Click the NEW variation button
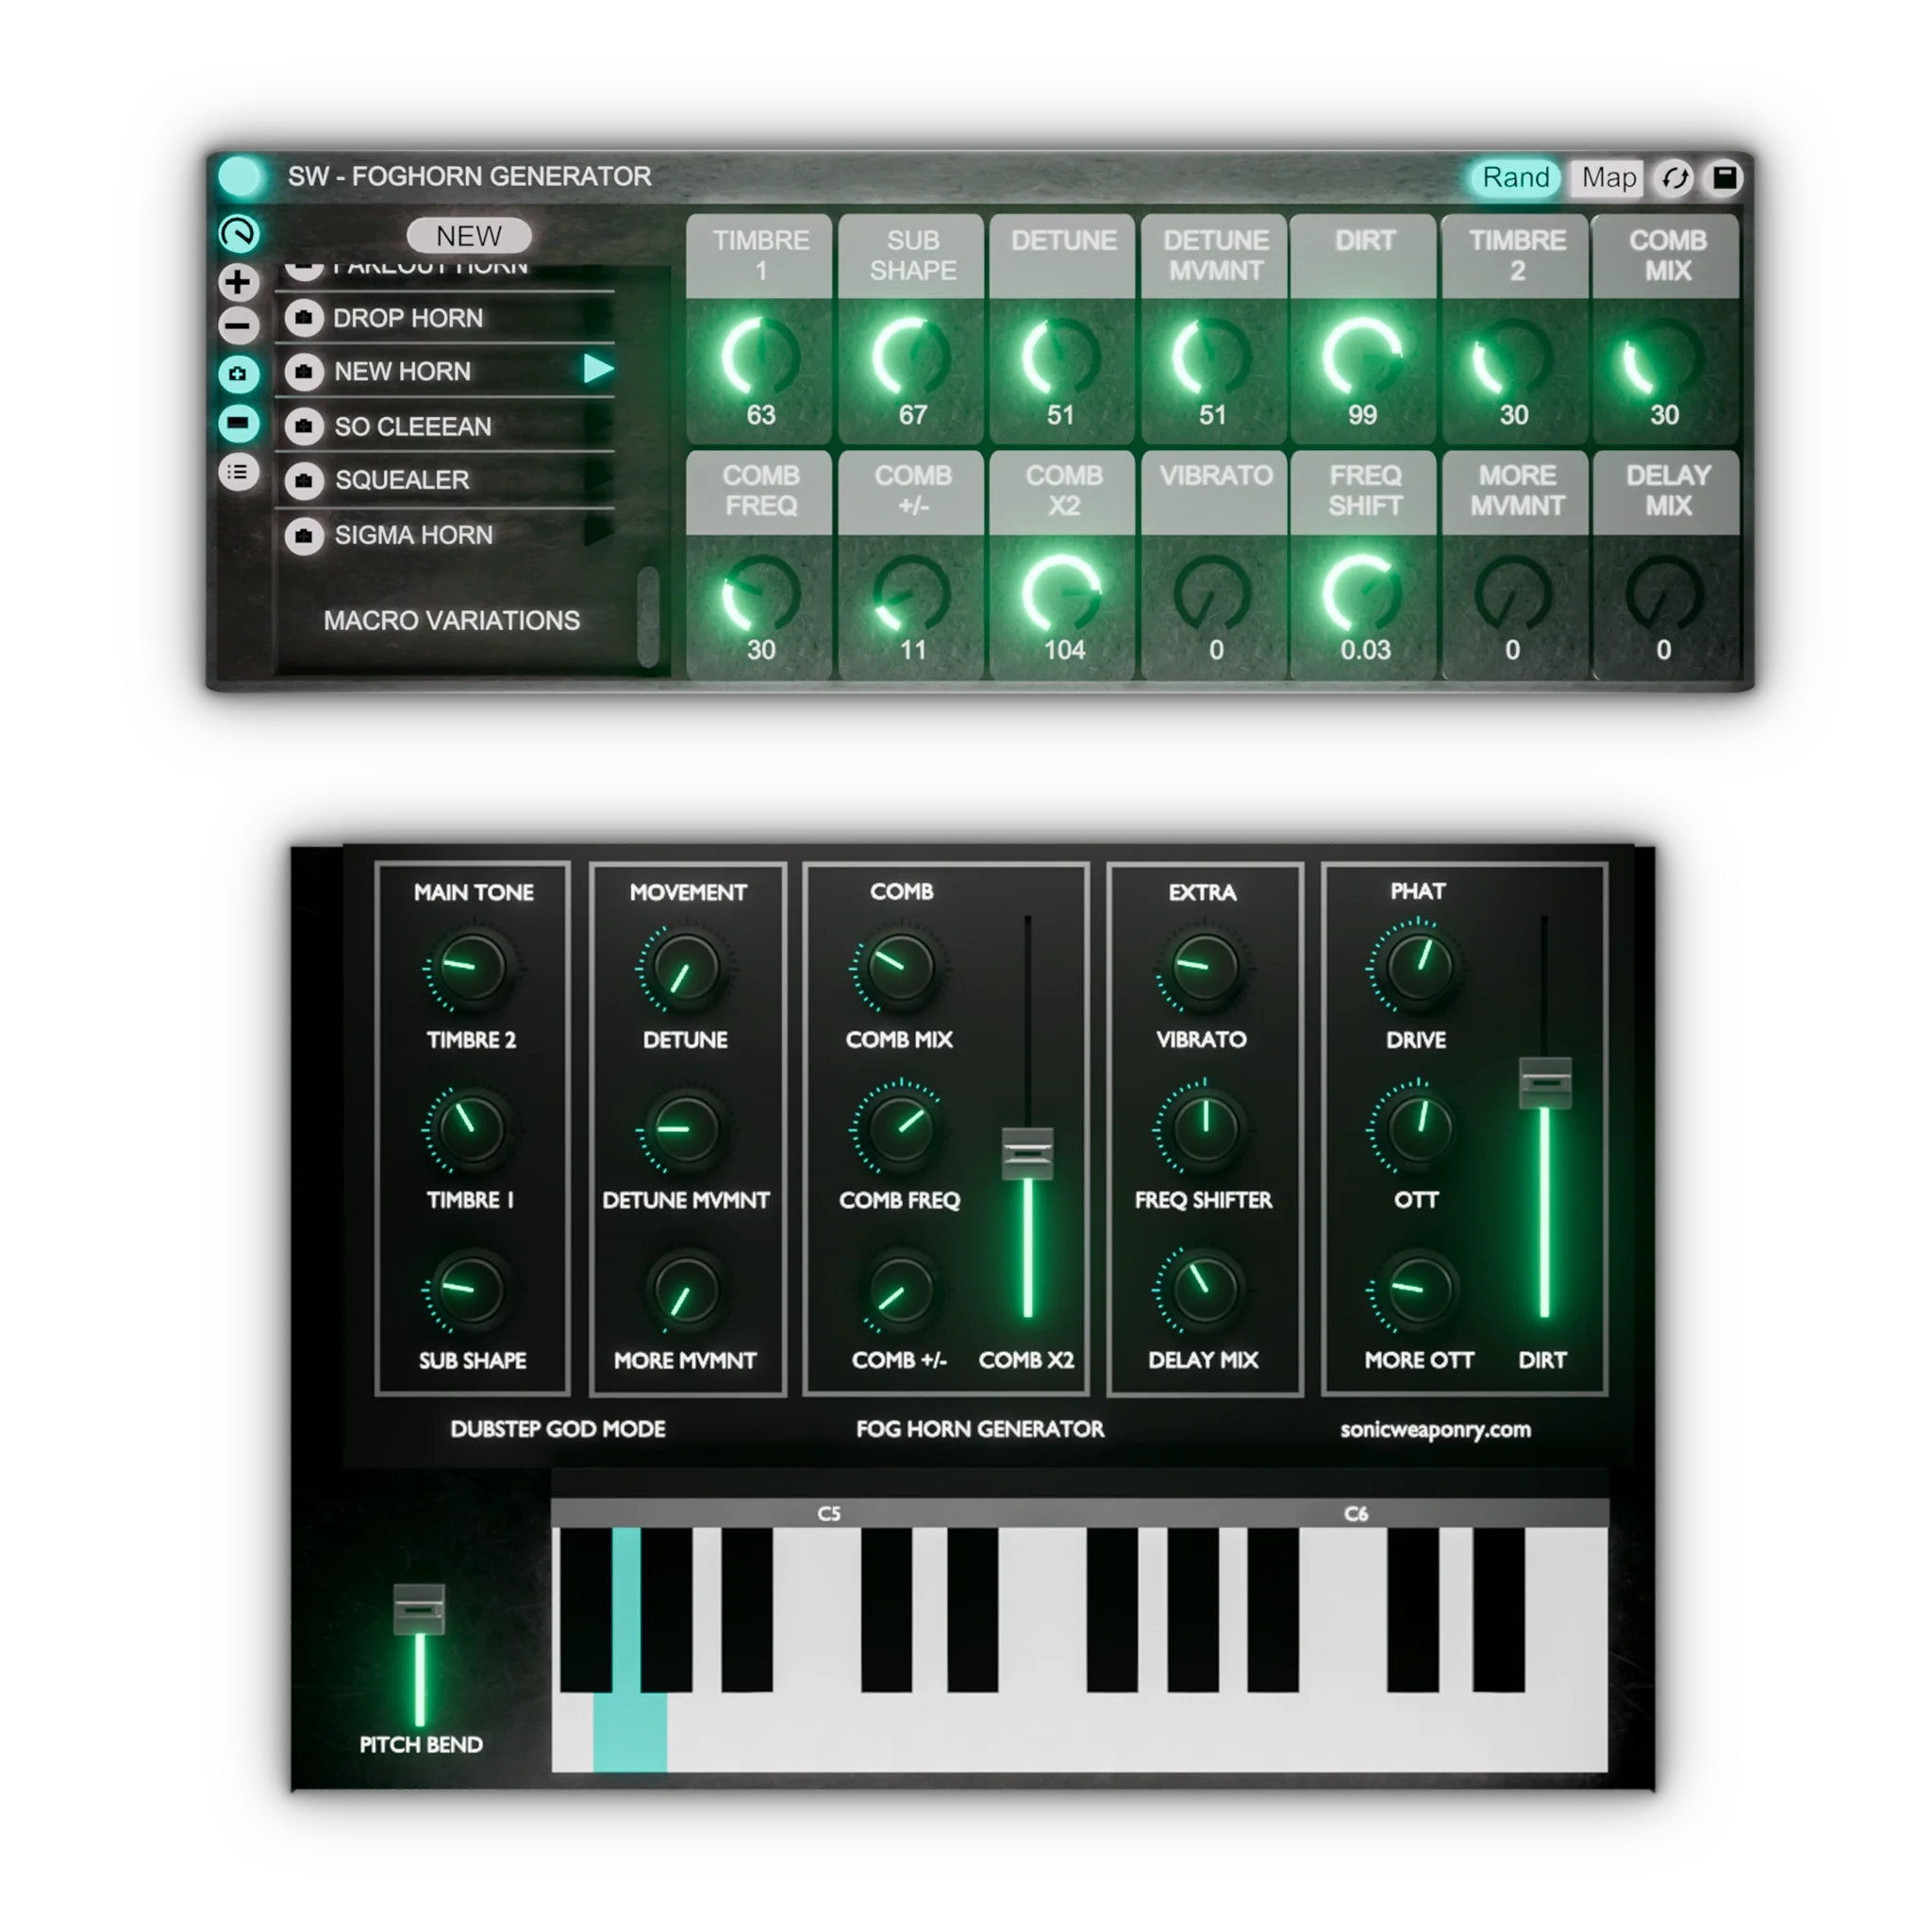This screenshot has width=1932, height=1932. [469, 236]
